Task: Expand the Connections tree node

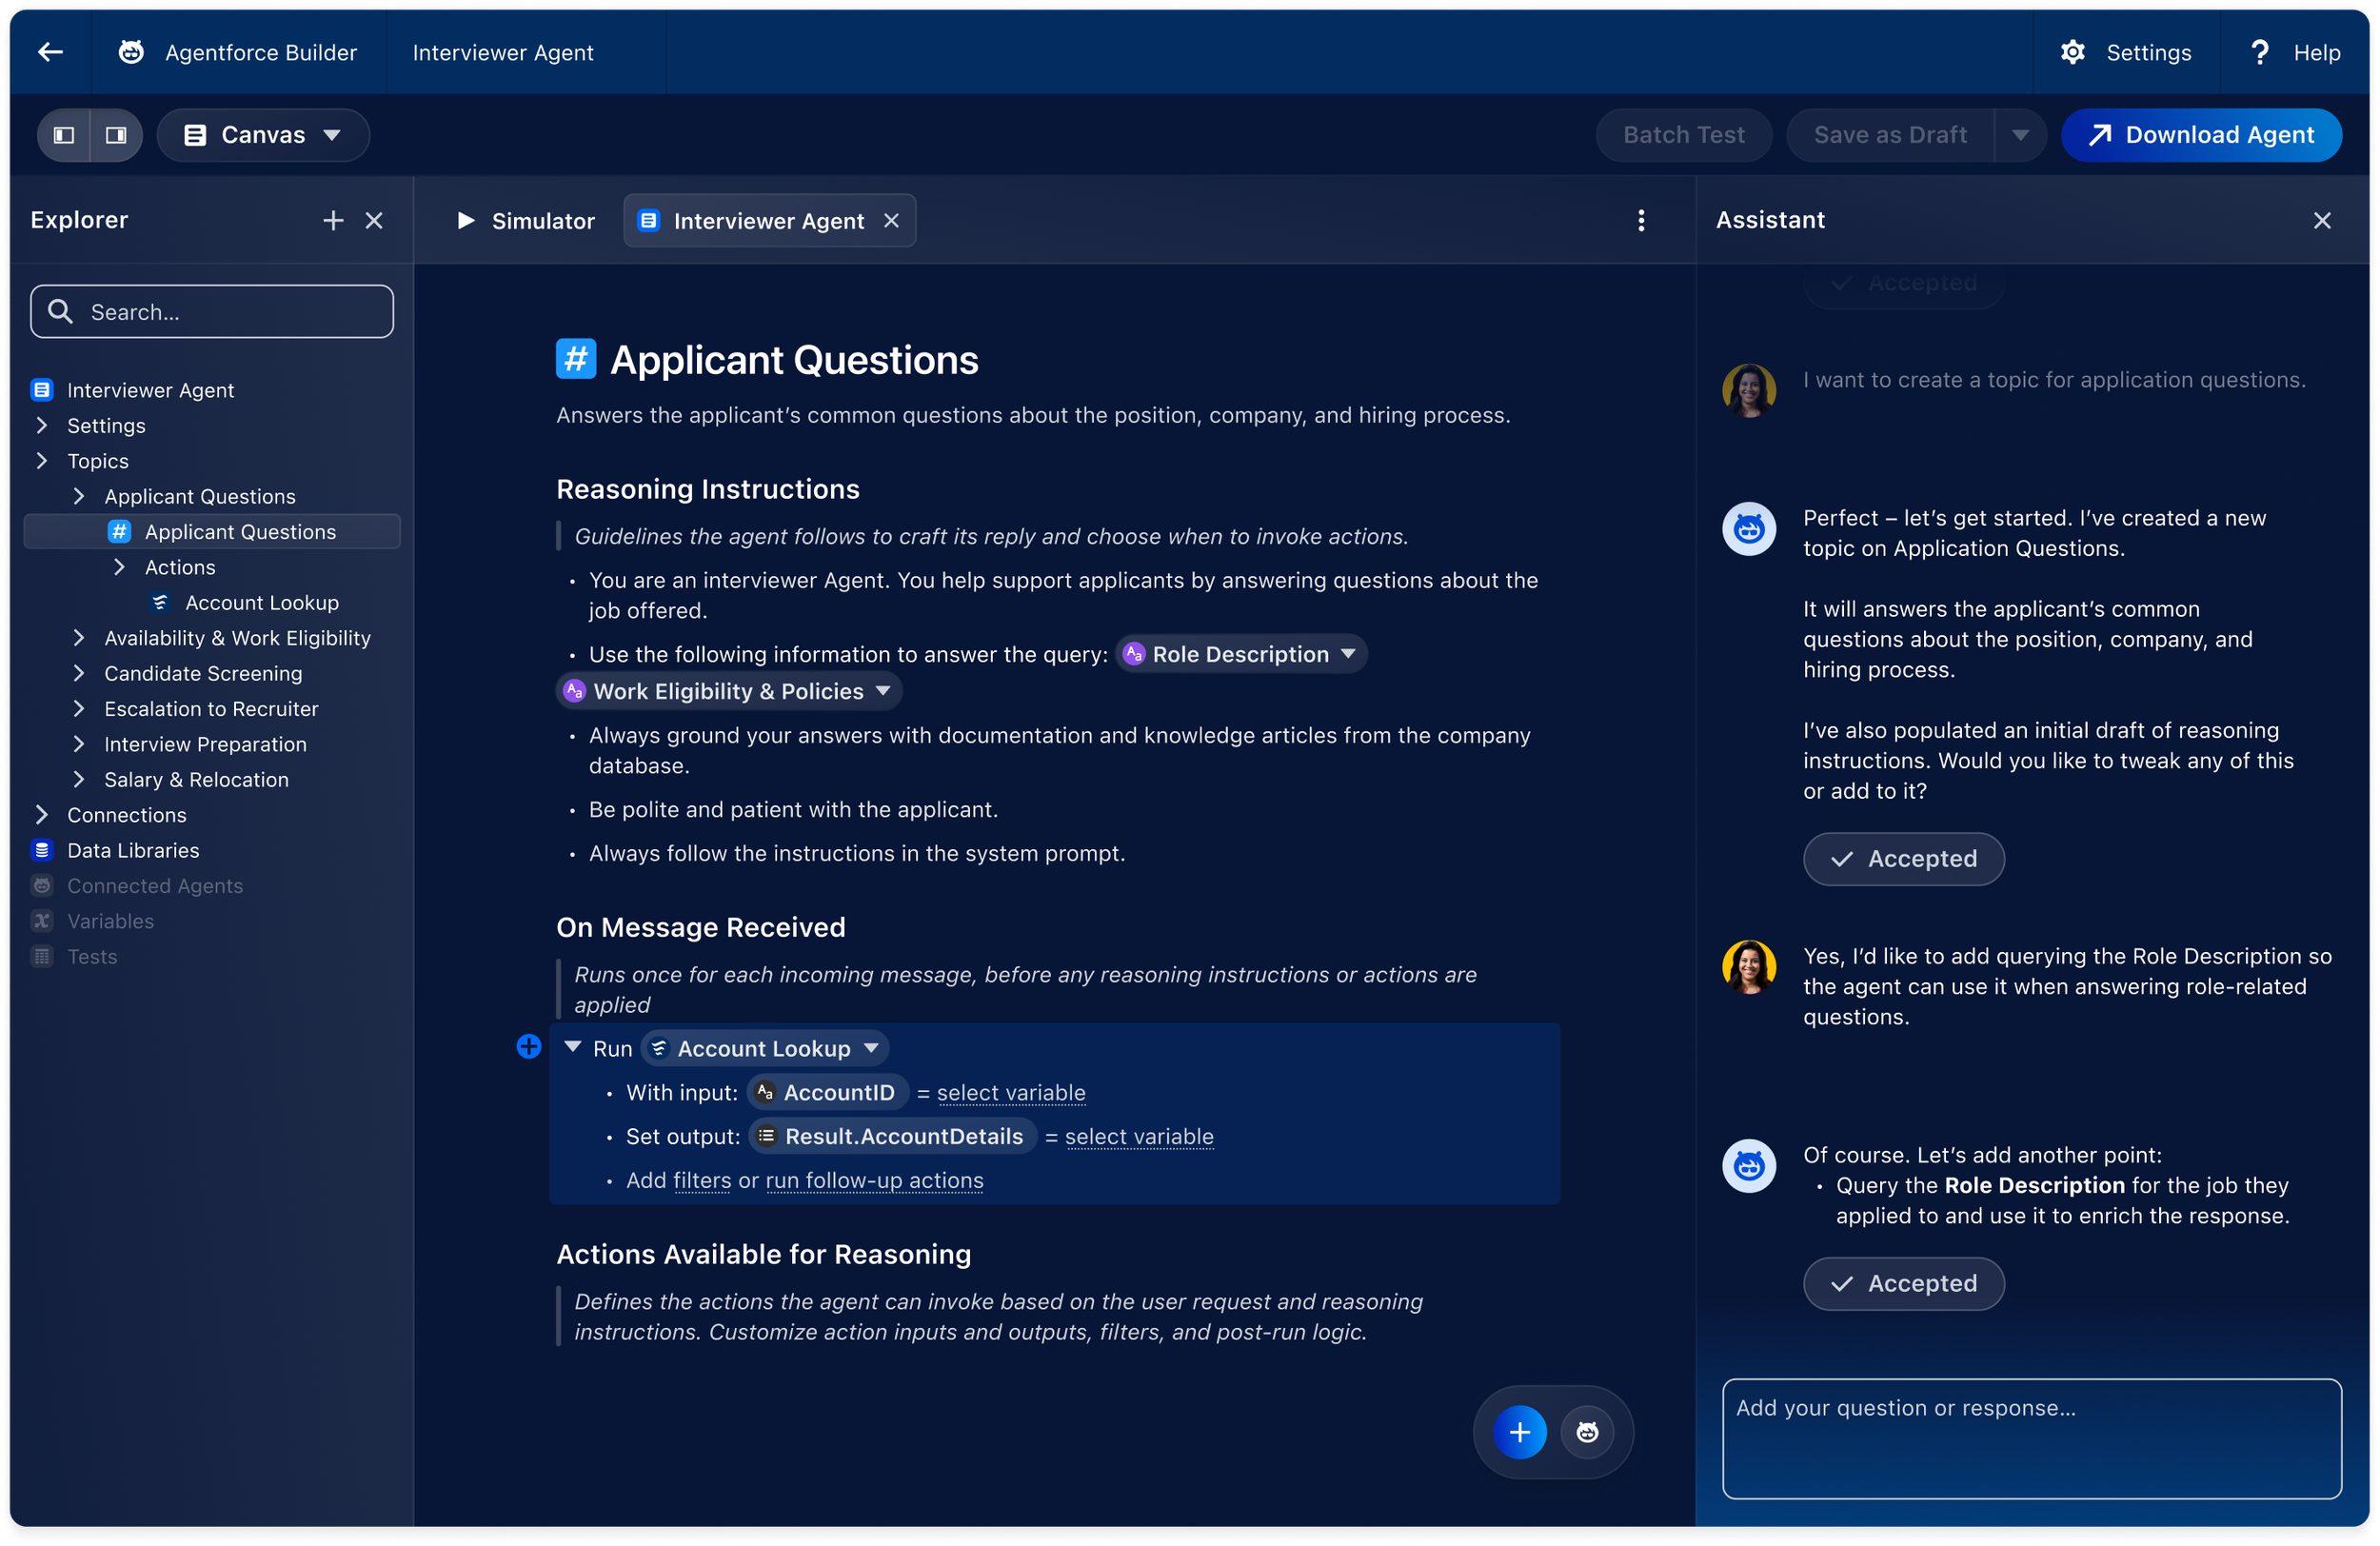Action: [x=42, y=815]
